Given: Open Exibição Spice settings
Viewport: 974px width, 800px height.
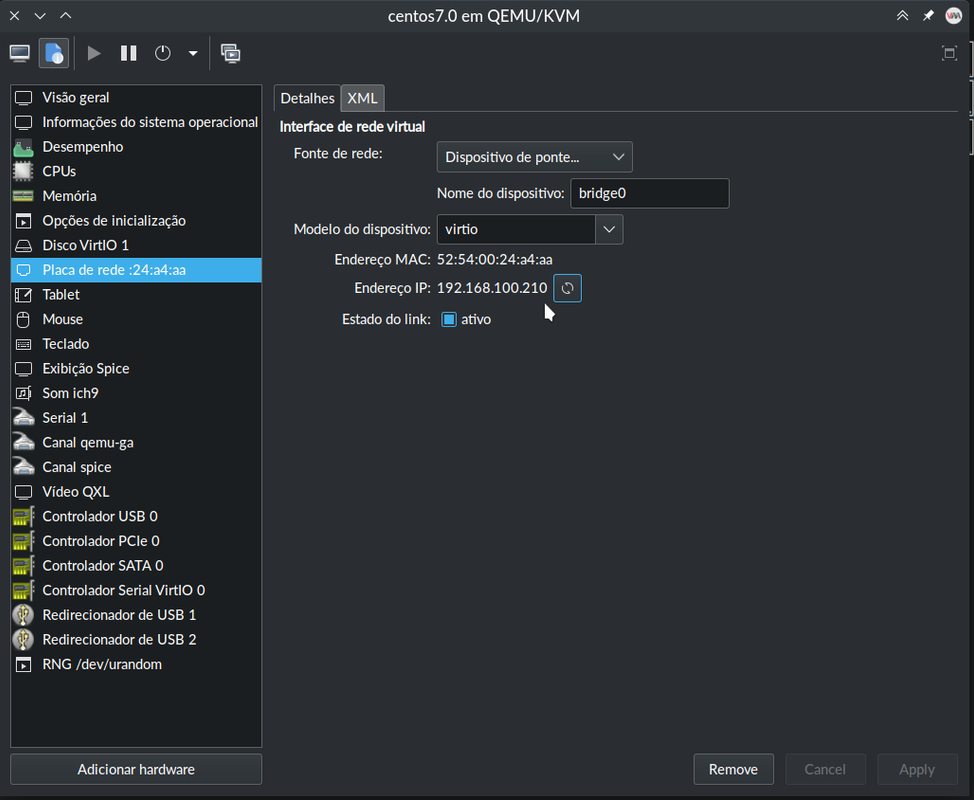Looking at the screenshot, I should pyautogui.click(x=136, y=368).
